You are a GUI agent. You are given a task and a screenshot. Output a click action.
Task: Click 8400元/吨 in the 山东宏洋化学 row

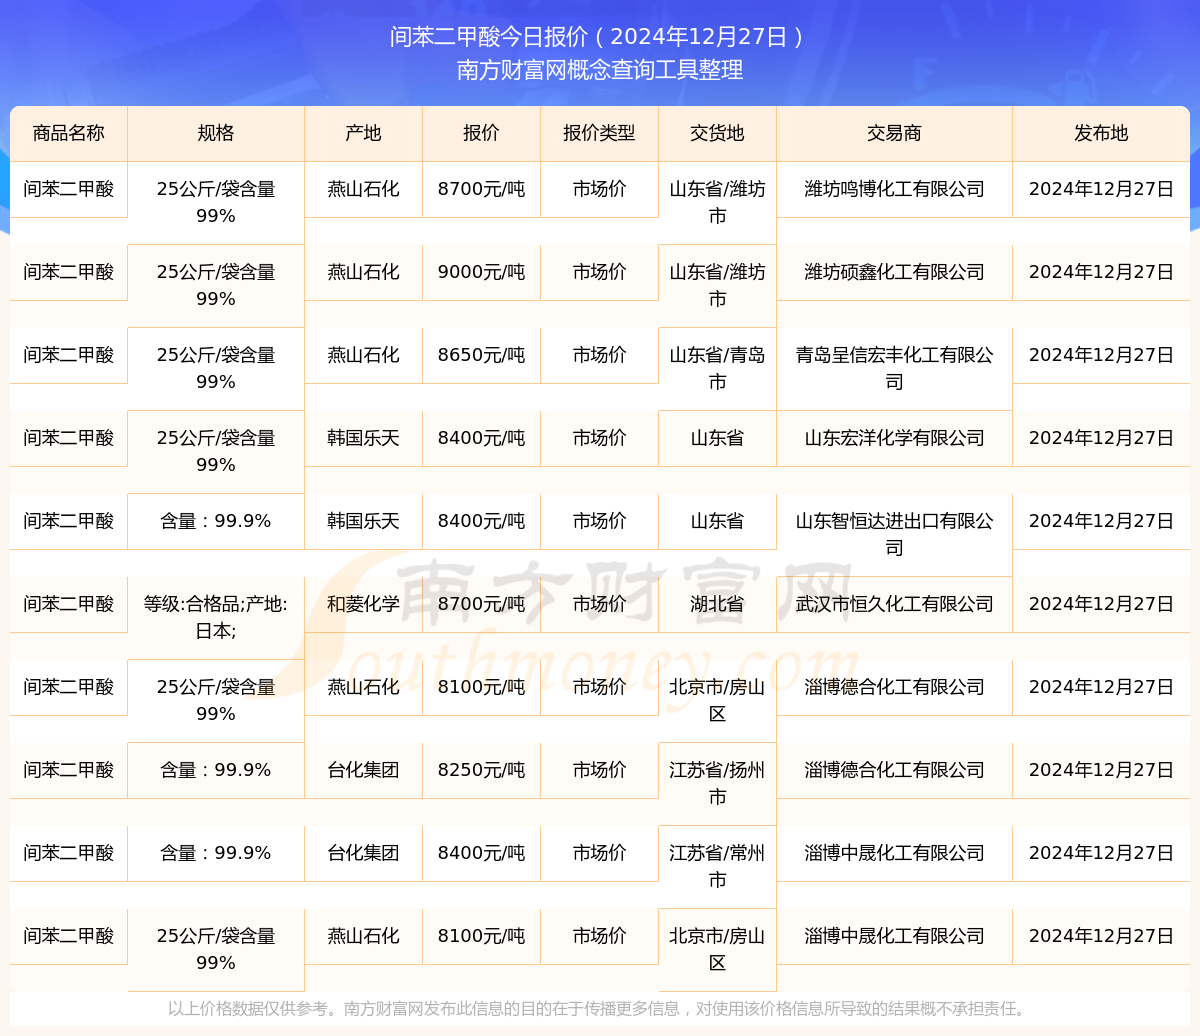pyautogui.click(x=481, y=438)
